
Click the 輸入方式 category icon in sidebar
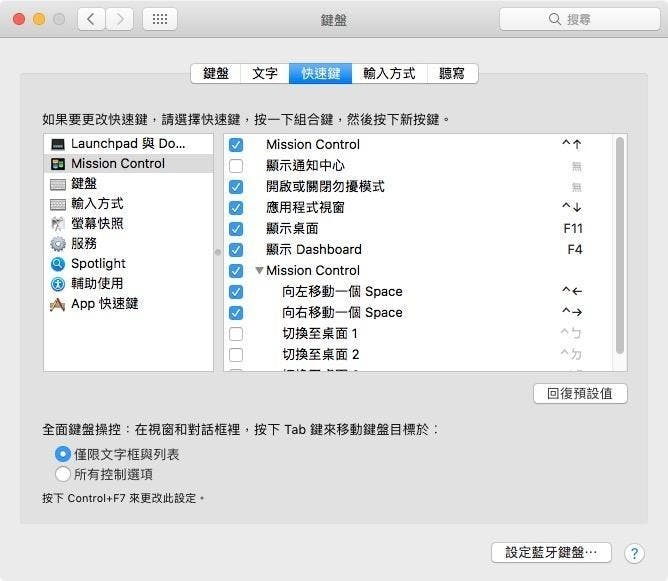58,204
